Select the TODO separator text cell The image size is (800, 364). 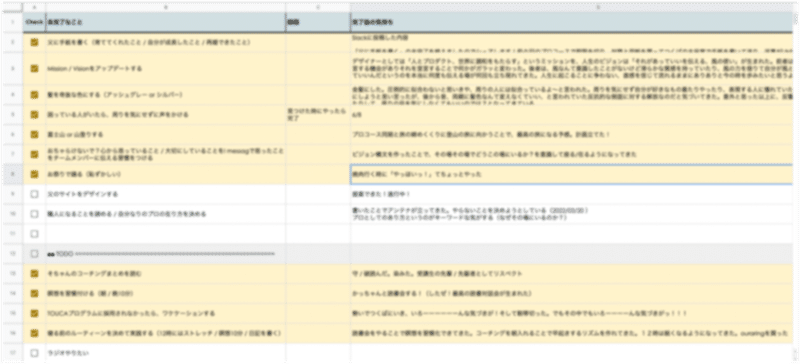[x=166, y=254]
